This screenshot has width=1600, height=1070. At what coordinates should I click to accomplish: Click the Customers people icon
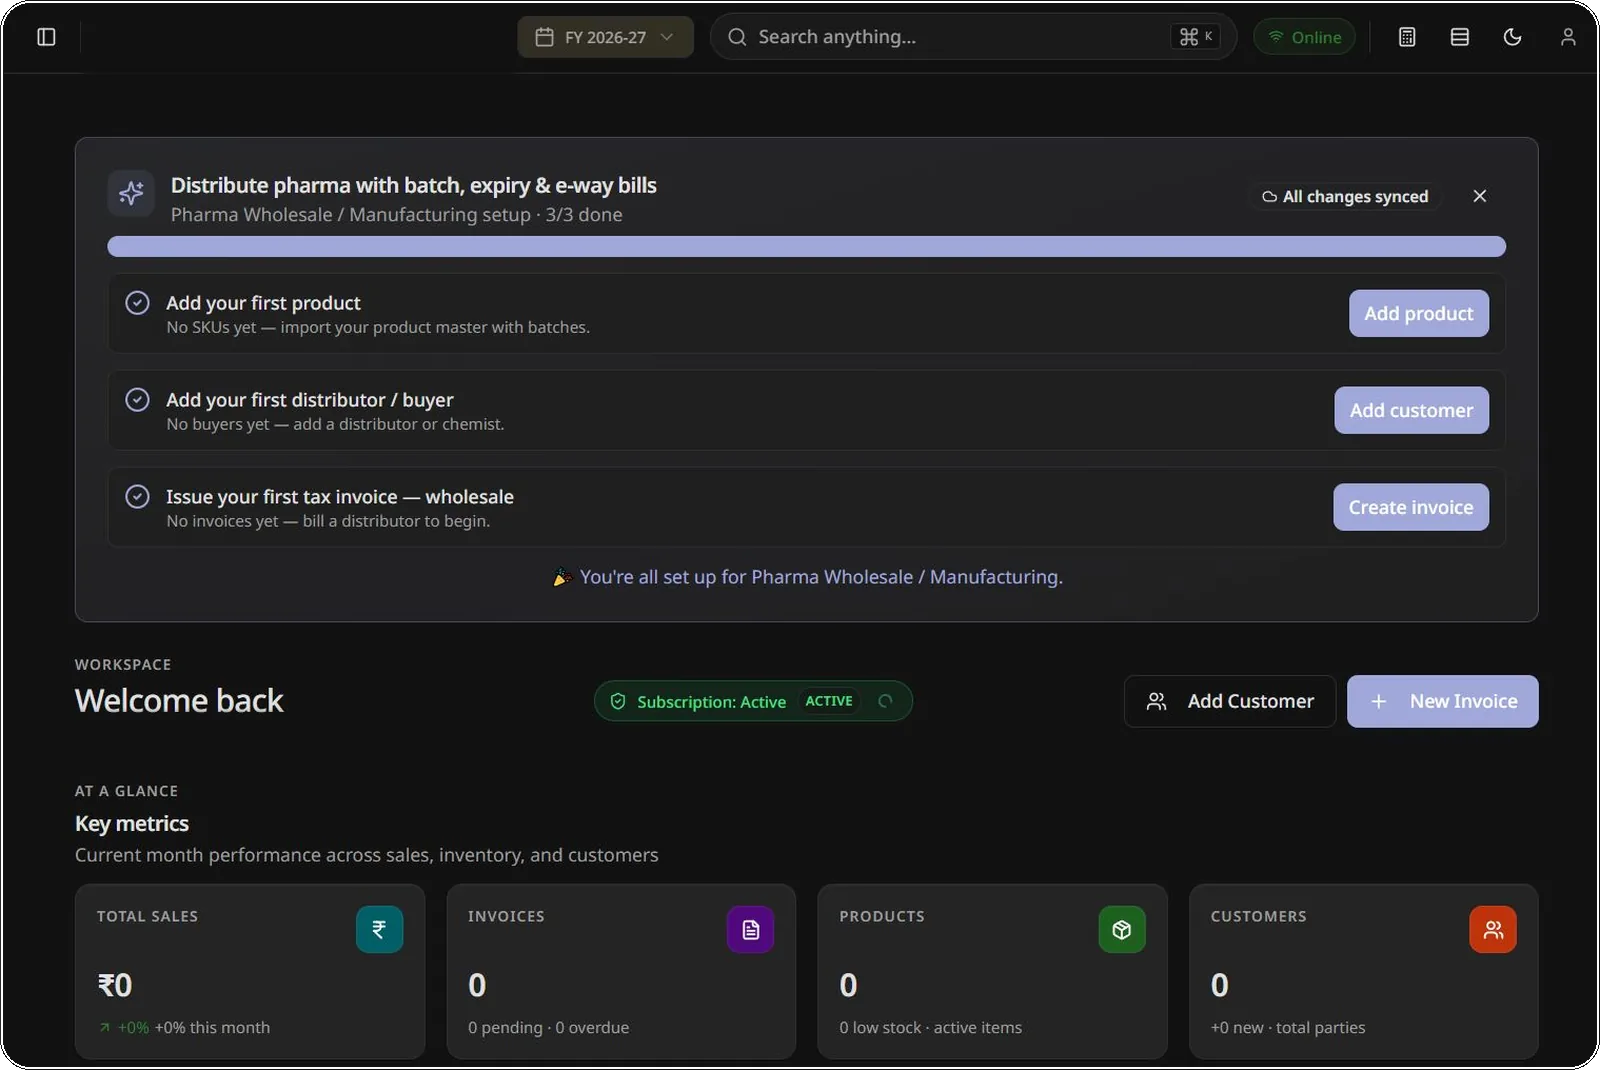tap(1493, 929)
